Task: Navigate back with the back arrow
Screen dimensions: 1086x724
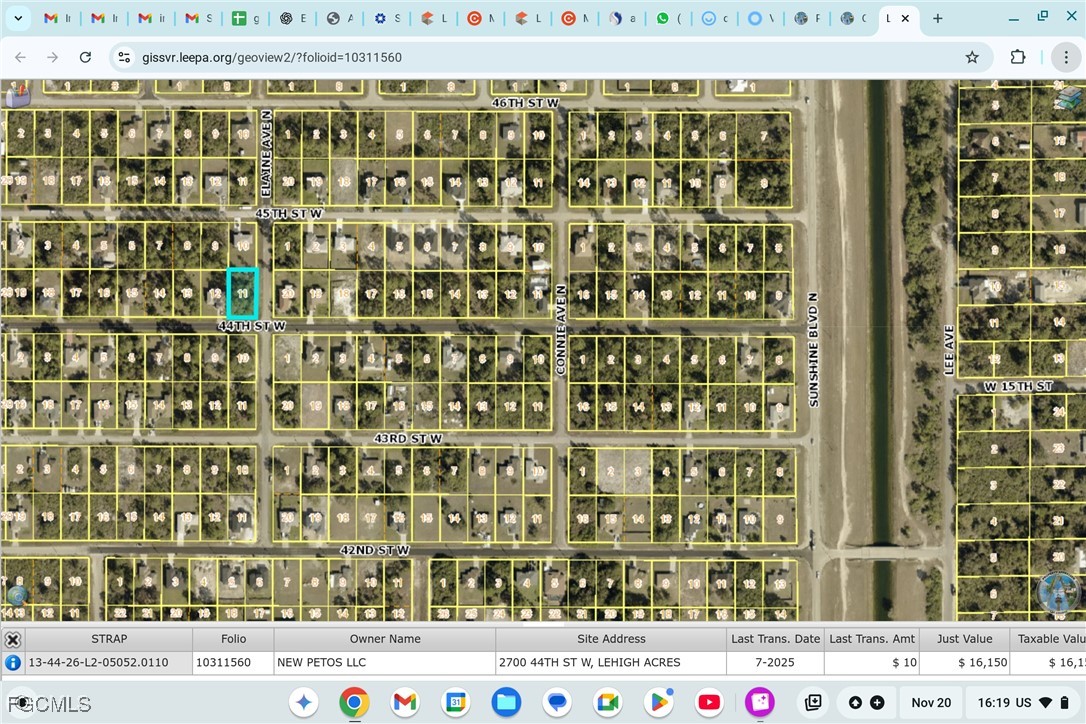Action: (20, 57)
